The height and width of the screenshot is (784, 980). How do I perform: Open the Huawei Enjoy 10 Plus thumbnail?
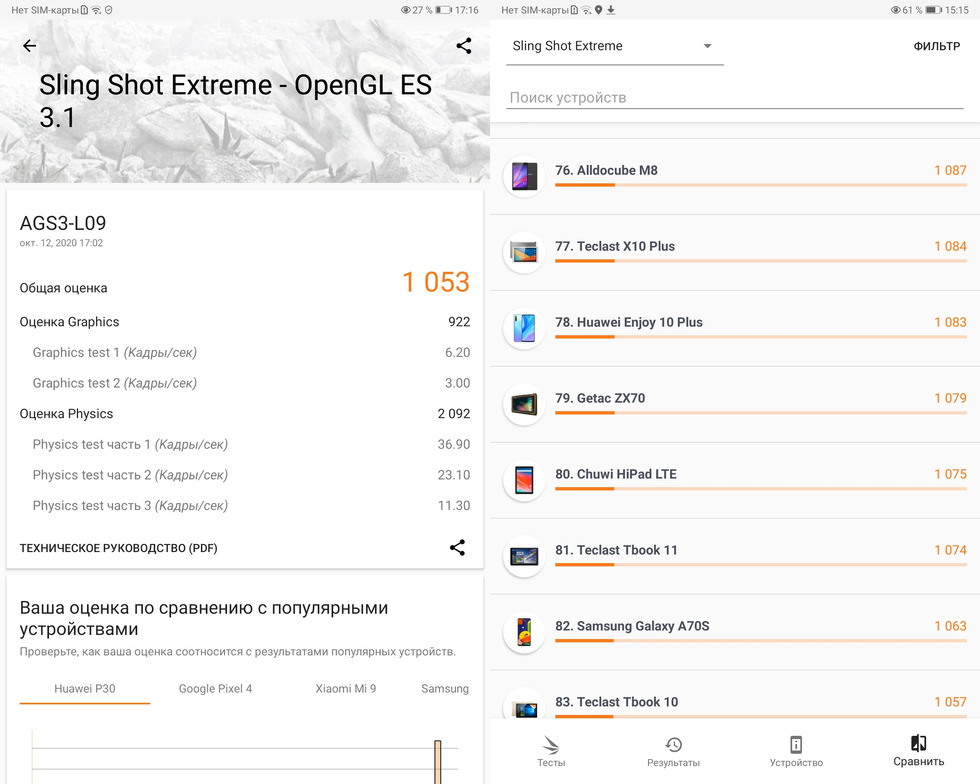[524, 328]
